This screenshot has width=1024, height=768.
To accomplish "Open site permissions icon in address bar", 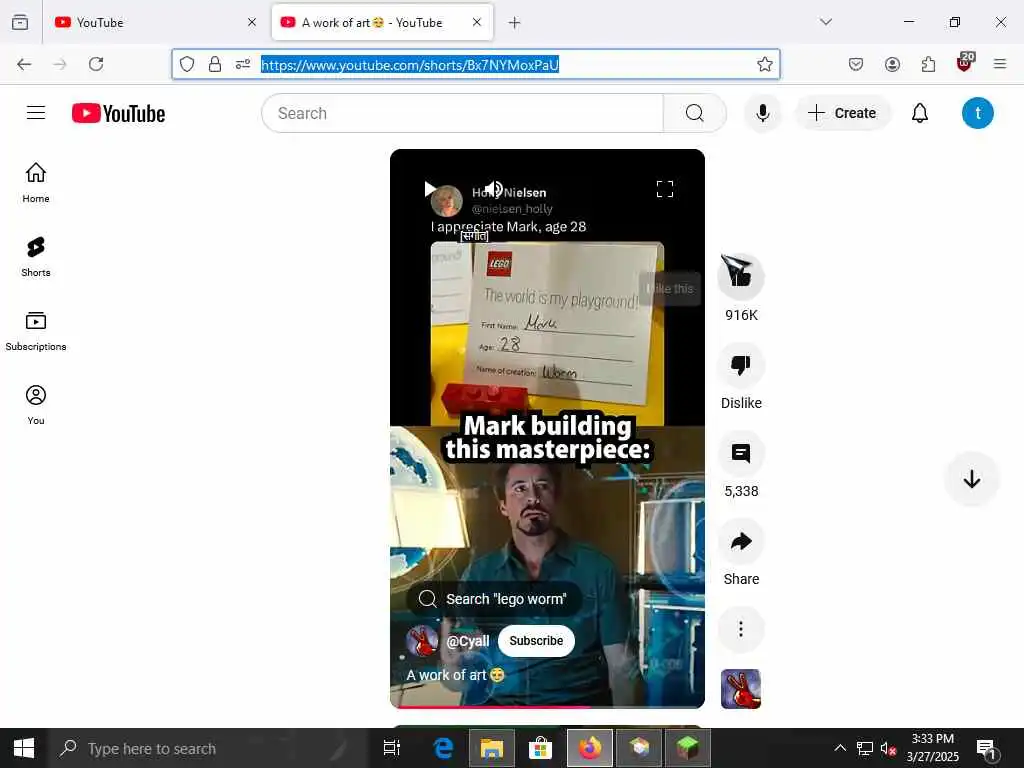I will pos(243,64).
